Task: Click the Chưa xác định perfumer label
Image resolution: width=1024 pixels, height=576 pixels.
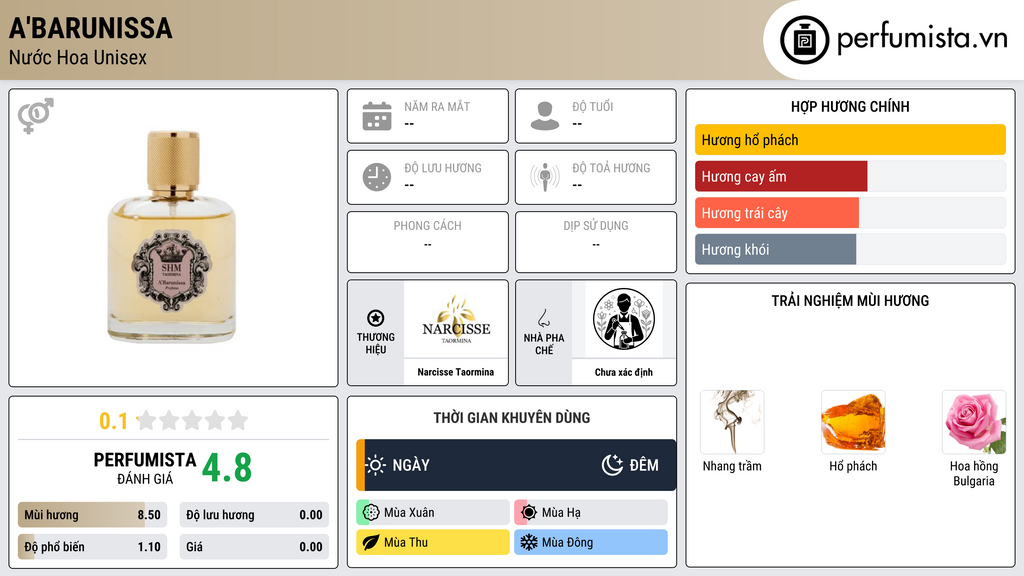Action: [x=624, y=372]
